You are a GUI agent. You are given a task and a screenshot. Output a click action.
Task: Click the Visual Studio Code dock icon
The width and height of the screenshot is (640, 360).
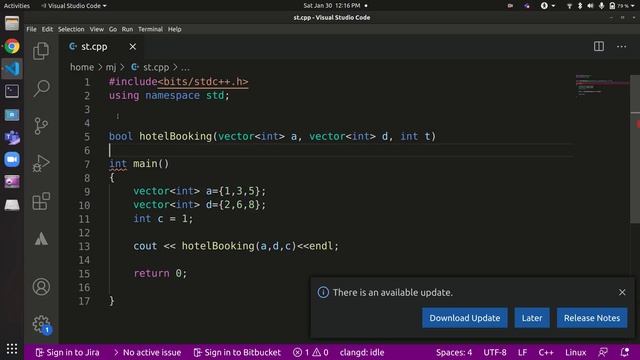[x=12, y=69]
